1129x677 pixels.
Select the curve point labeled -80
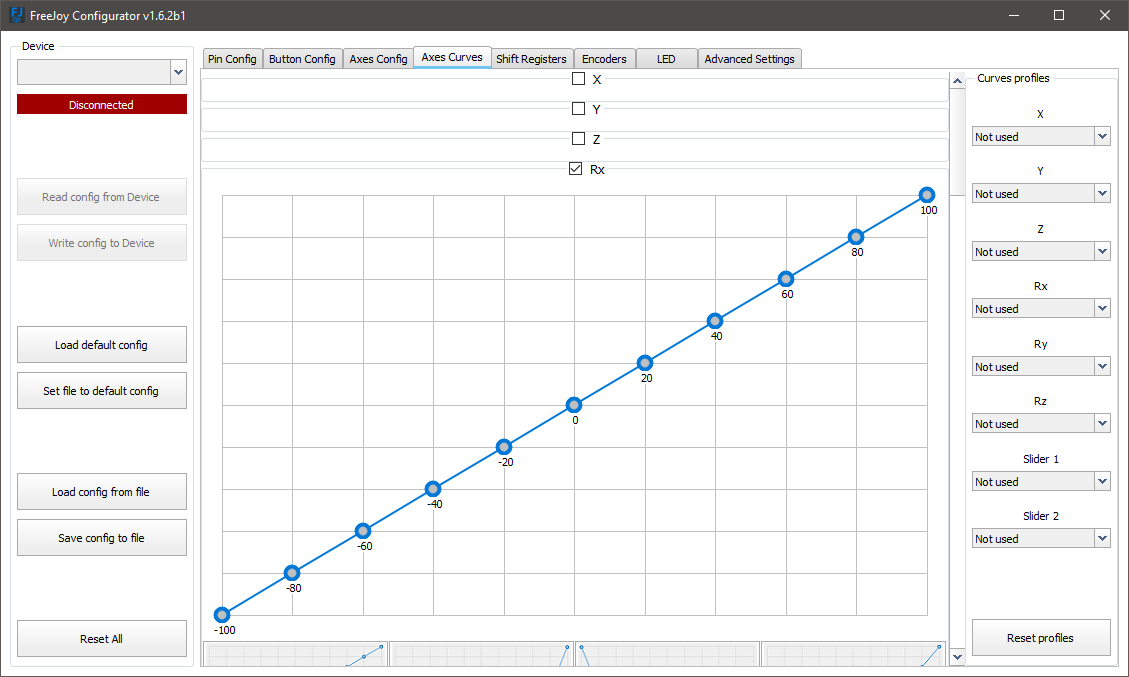click(x=292, y=573)
